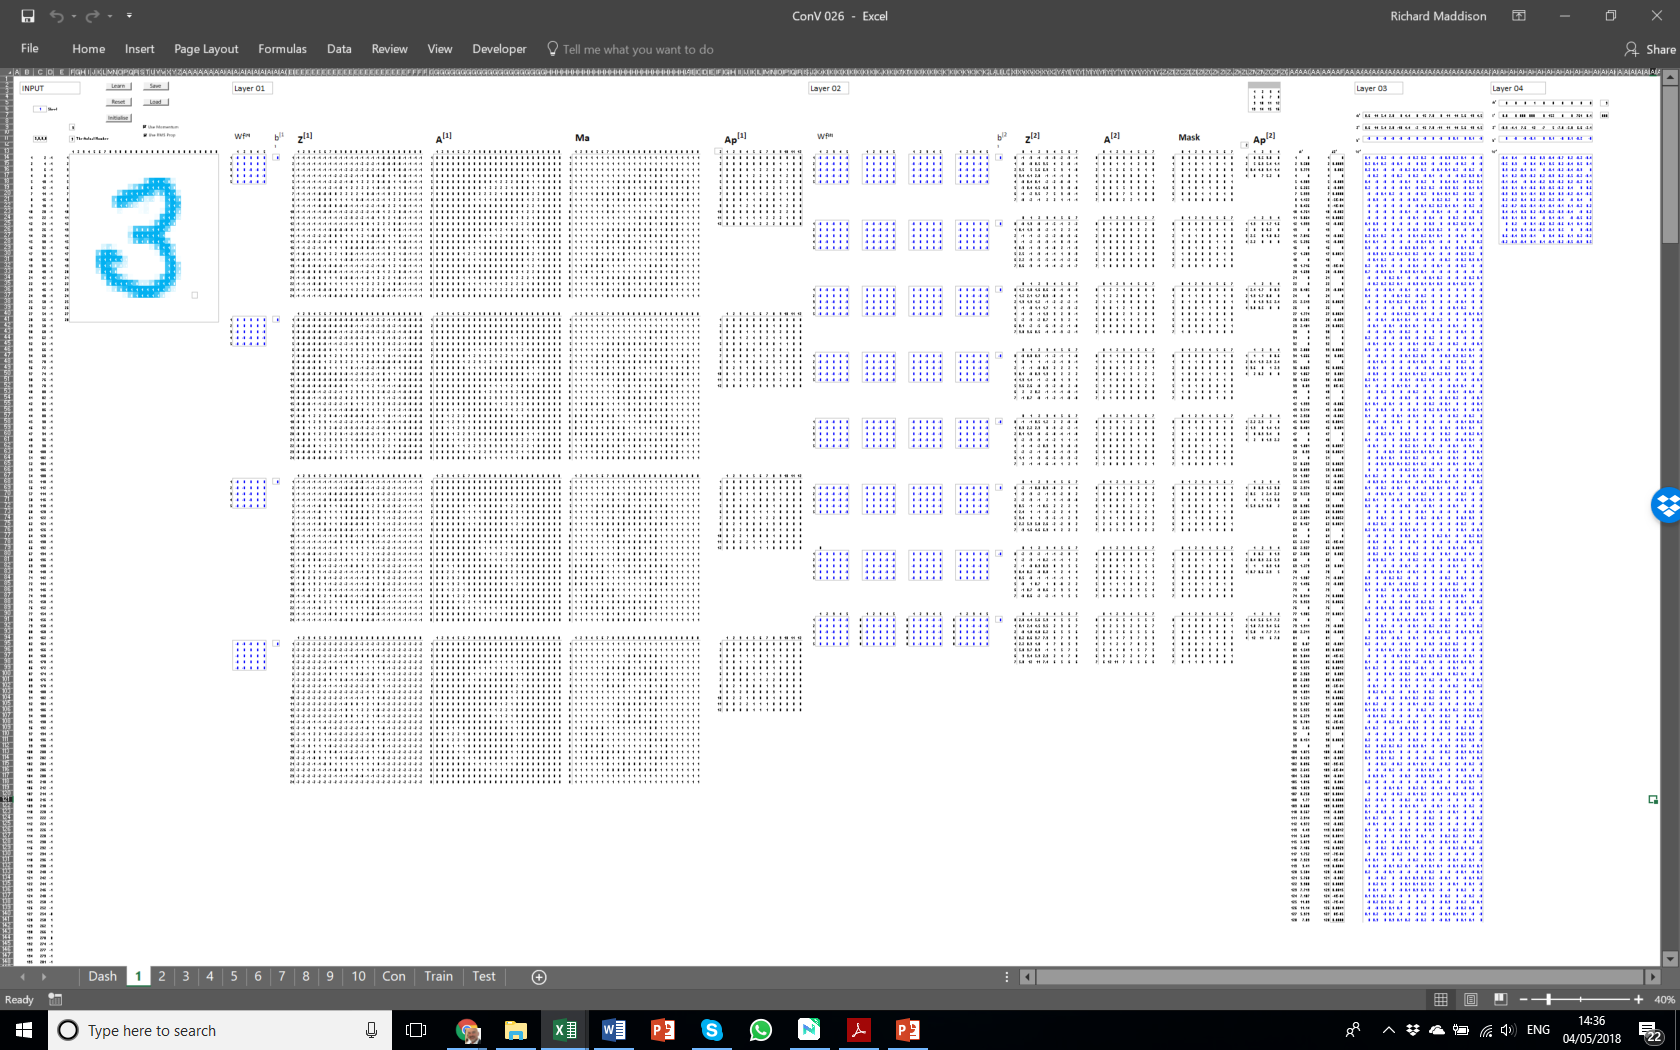Add a new sheet with plus icon

pyautogui.click(x=539, y=977)
